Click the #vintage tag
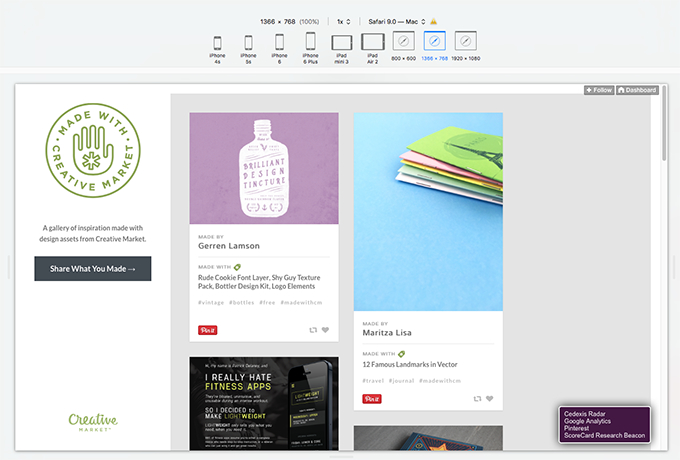 (x=211, y=302)
